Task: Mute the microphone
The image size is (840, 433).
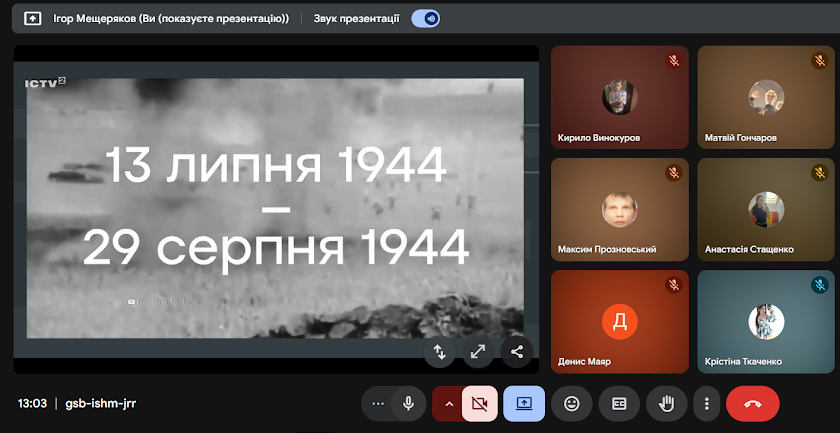Action: pyautogui.click(x=408, y=403)
